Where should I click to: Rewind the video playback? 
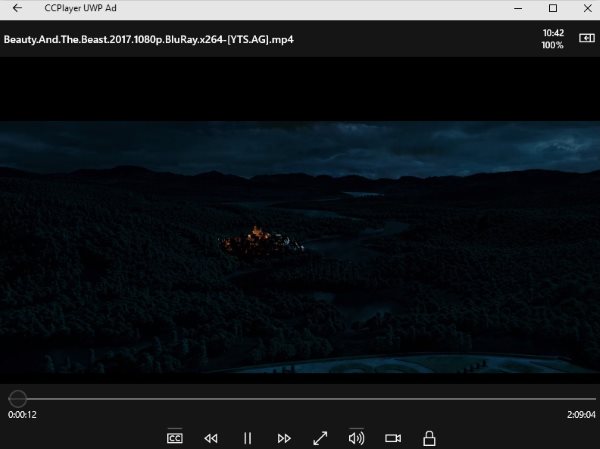pyautogui.click(x=211, y=438)
